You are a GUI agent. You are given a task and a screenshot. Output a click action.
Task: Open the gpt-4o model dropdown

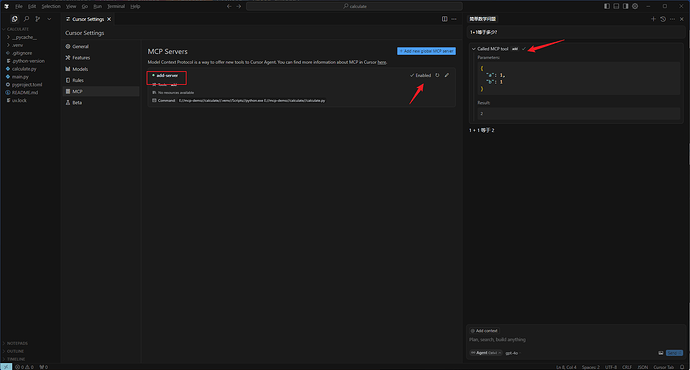pos(512,353)
